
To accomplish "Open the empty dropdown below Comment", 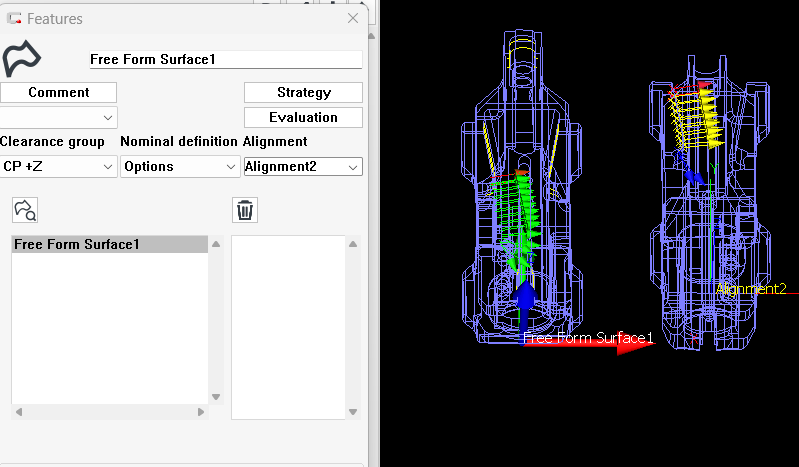I will (59, 117).
